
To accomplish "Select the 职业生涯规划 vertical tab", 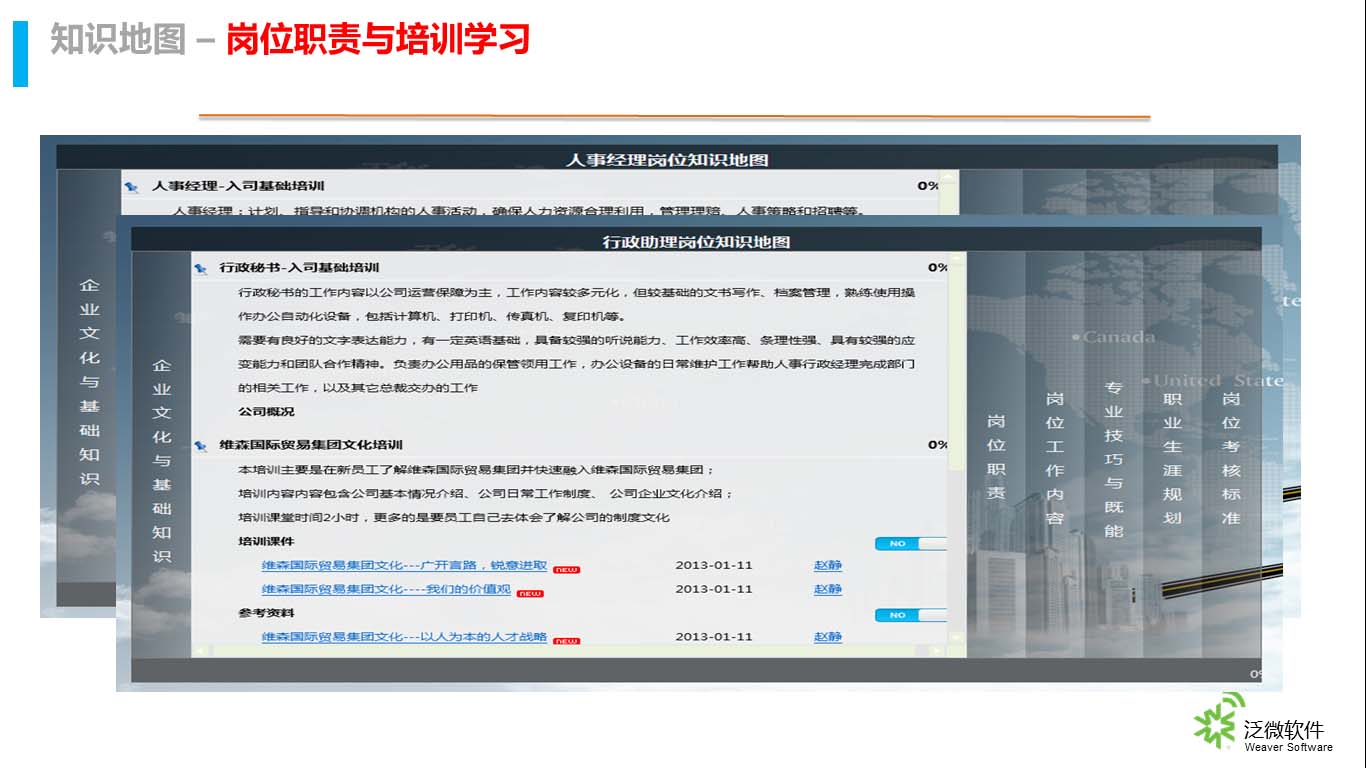I will pyautogui.click(x=1172, y=458).
